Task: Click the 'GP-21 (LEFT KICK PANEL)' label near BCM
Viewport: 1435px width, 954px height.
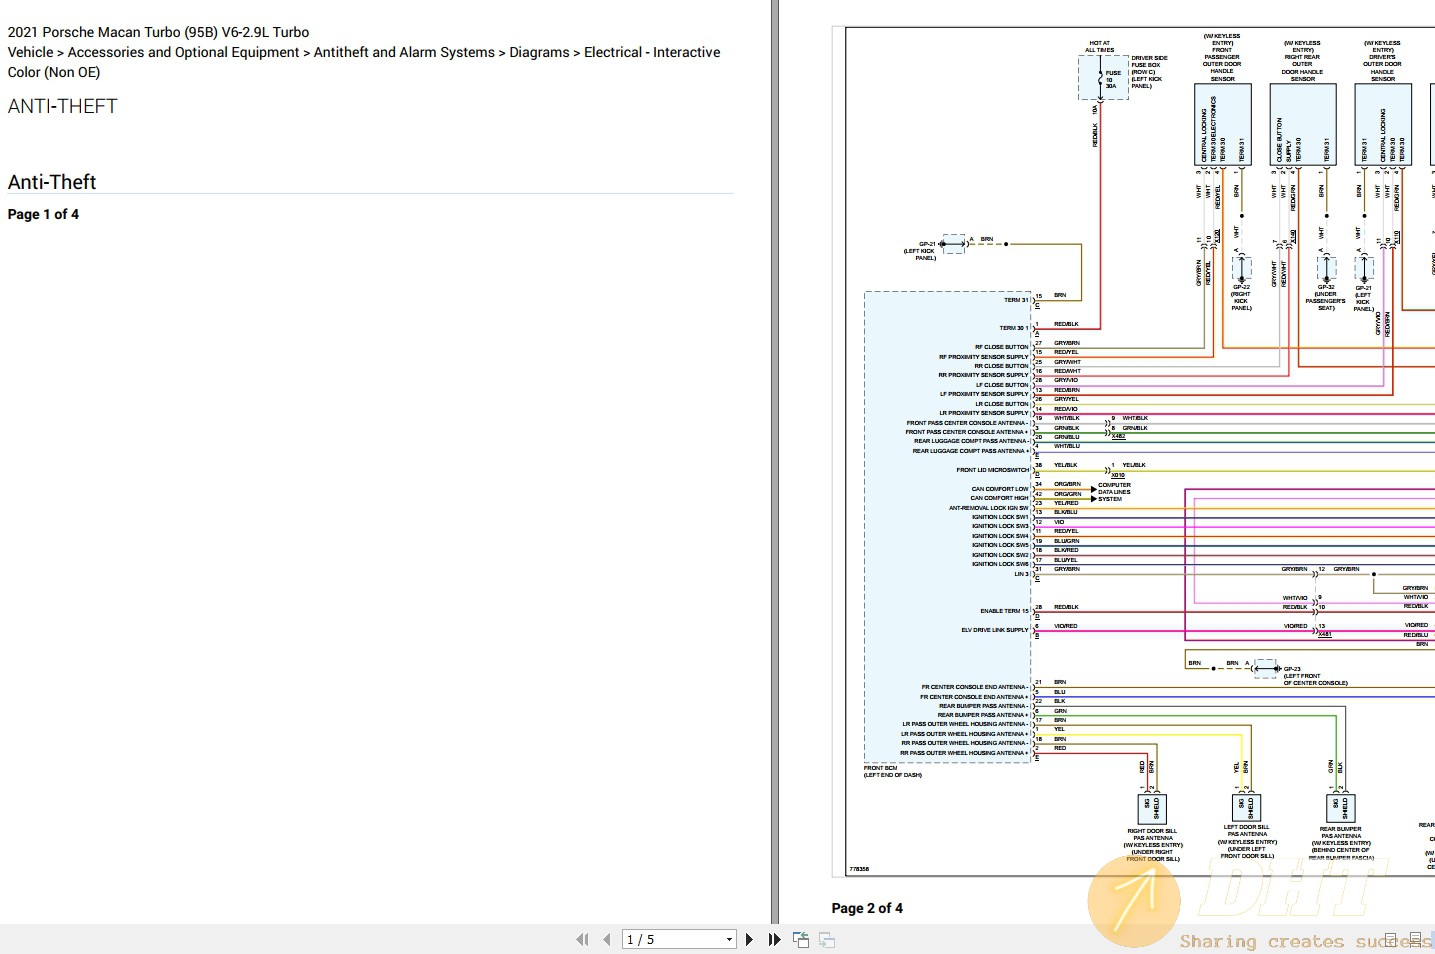Action: (x=921, y=251)
